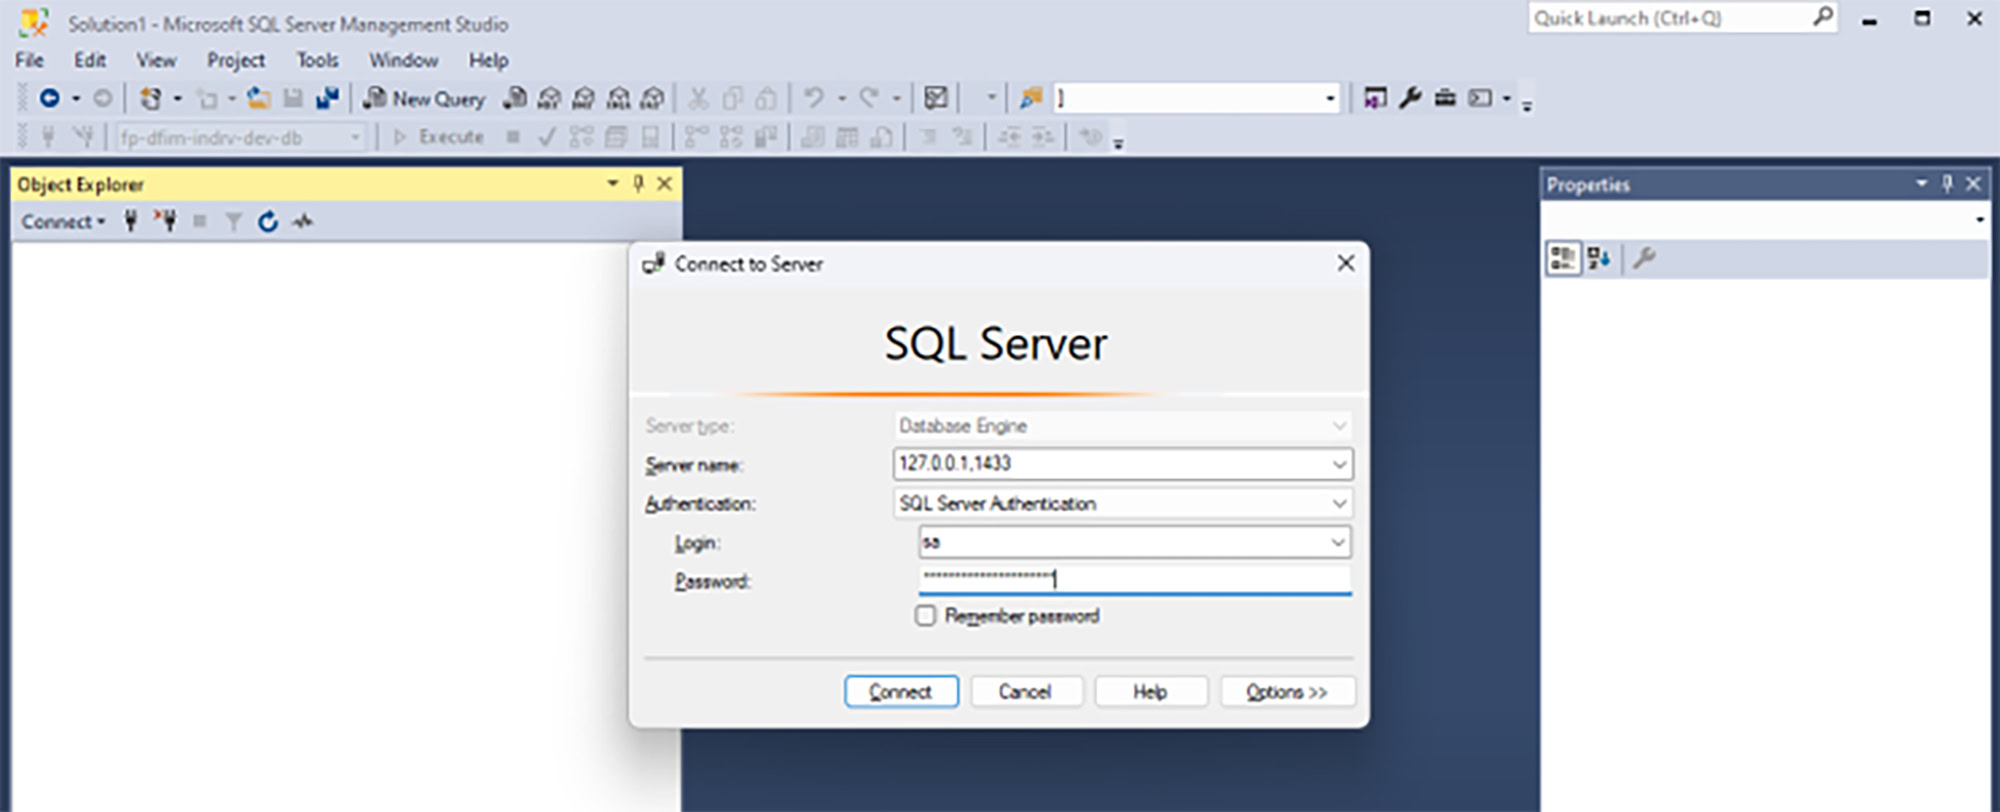This screenshot has width=2000, height=812.
Task: Click the Help button in dialog
Action: [1150, 691]
